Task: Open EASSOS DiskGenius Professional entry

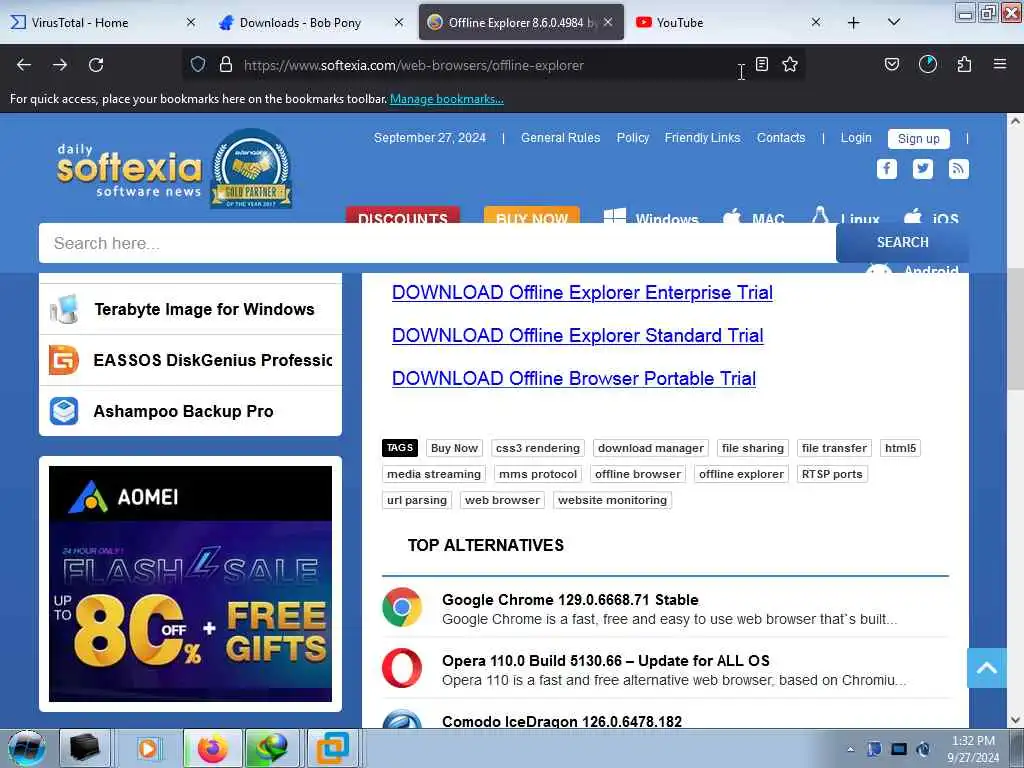Action: click(x=191, y=360)
